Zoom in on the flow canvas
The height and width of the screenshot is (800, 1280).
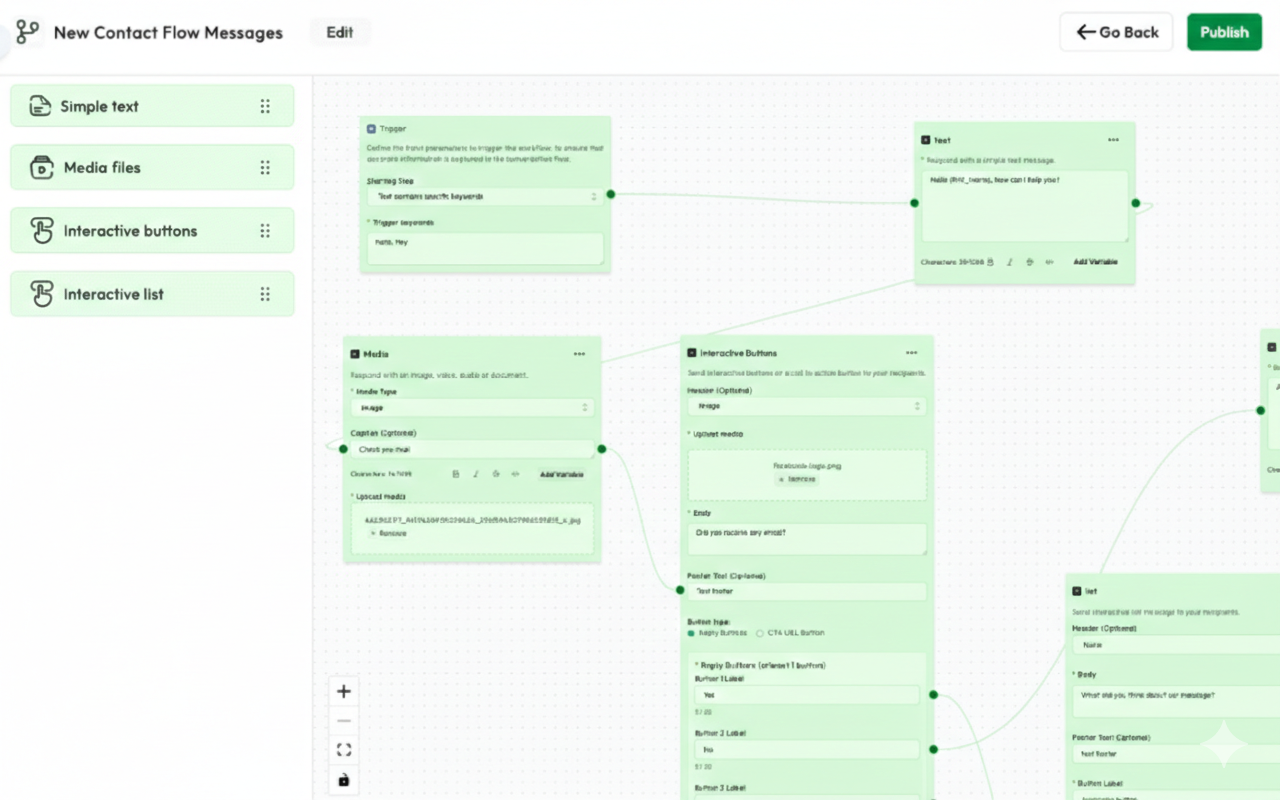(x=344, y=691)
